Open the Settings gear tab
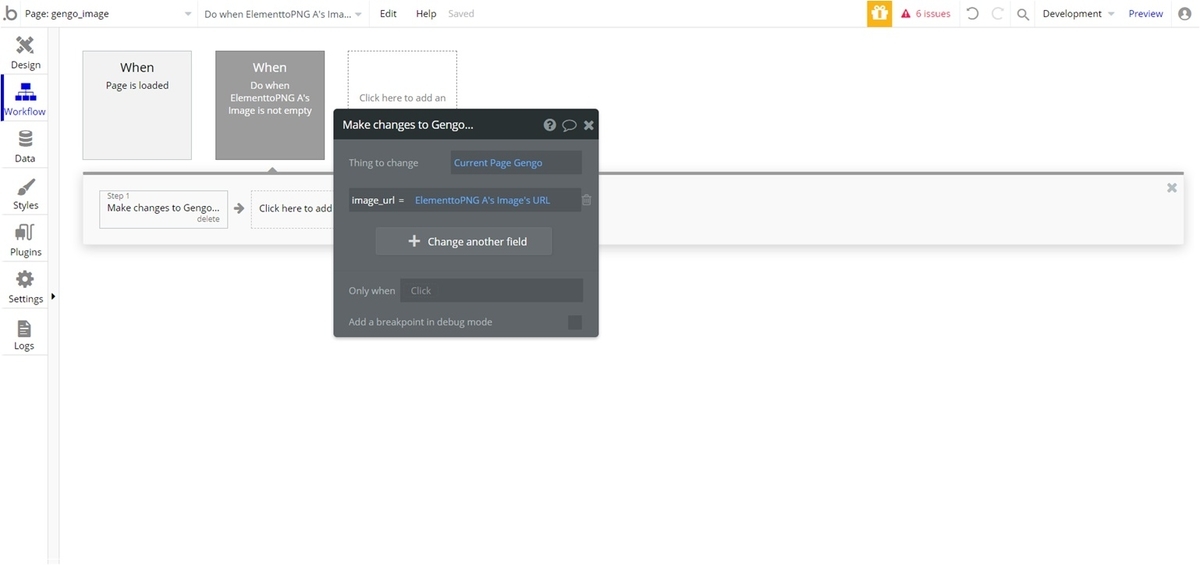Screen dimensions: 1200x565 [x=25, y=287]
